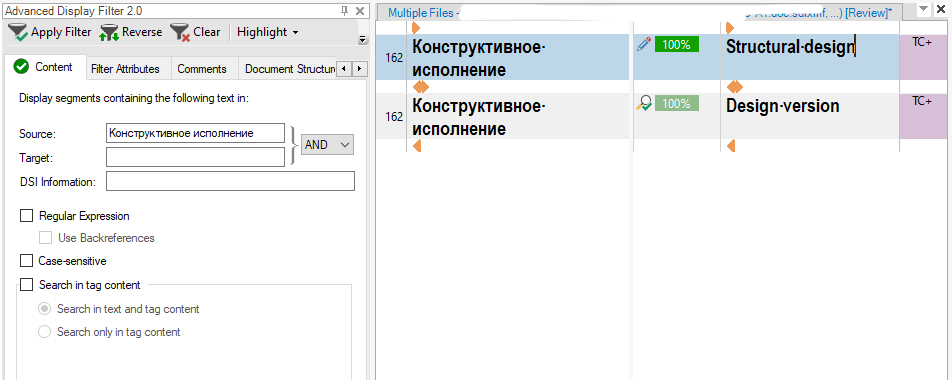Image resolution: width=952 pixels, height=380 pixels.
Task: Close the Advanced Display Filter panel
Action: 359,10
